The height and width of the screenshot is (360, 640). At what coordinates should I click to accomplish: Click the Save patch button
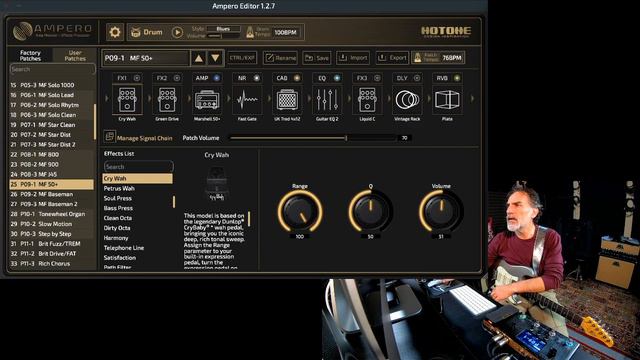coord(317,58)
